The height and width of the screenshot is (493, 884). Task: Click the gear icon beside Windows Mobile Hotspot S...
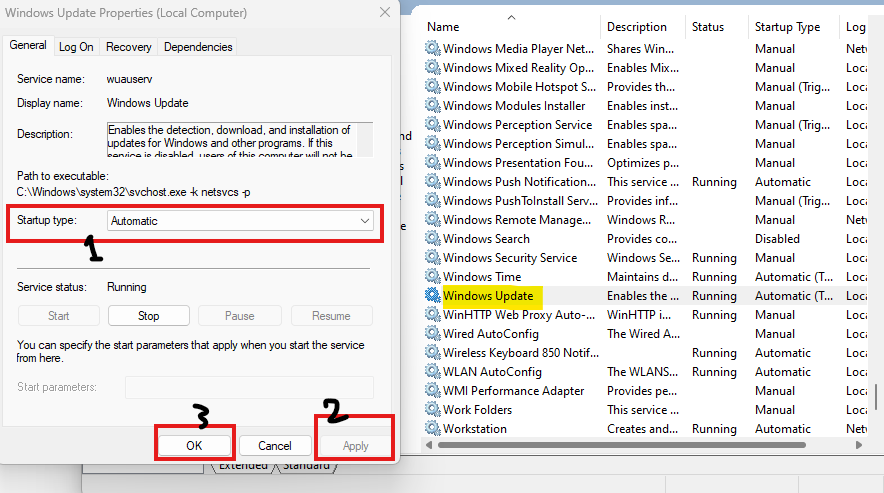click(x=432, y=86)
